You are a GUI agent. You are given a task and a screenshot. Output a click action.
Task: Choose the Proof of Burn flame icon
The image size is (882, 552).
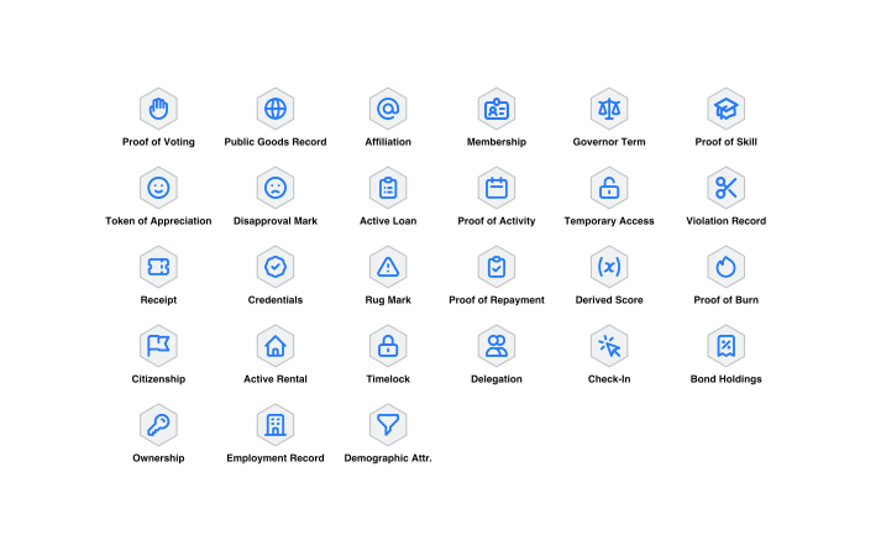click(726, 266)
